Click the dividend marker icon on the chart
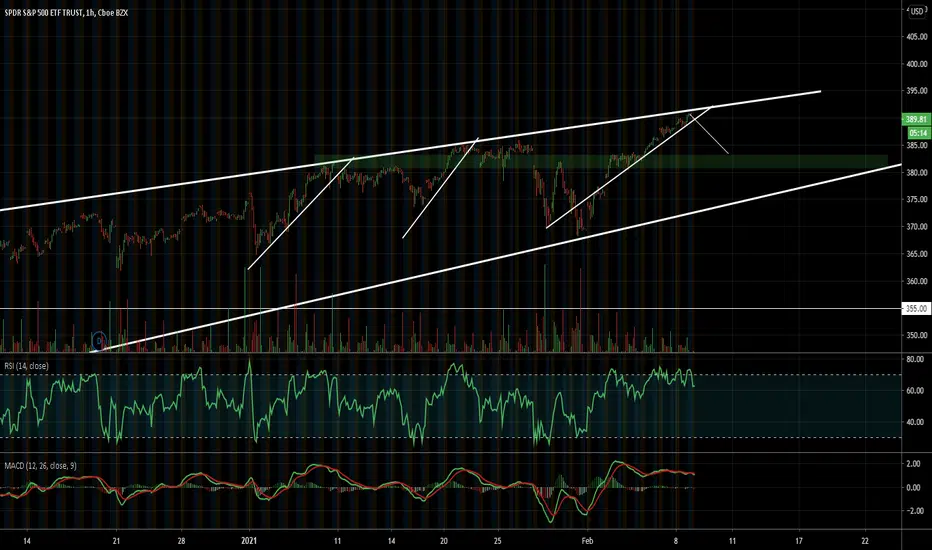The height and width of the screenshot is (550, 932). pyautogui.click(x=99, y=340)
